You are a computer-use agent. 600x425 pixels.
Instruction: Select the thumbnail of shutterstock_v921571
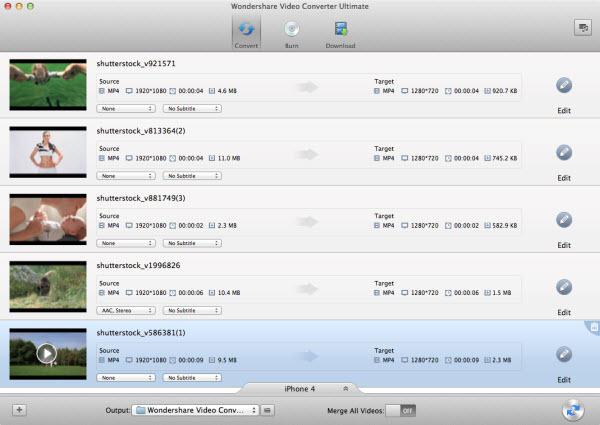coord(48,85)
